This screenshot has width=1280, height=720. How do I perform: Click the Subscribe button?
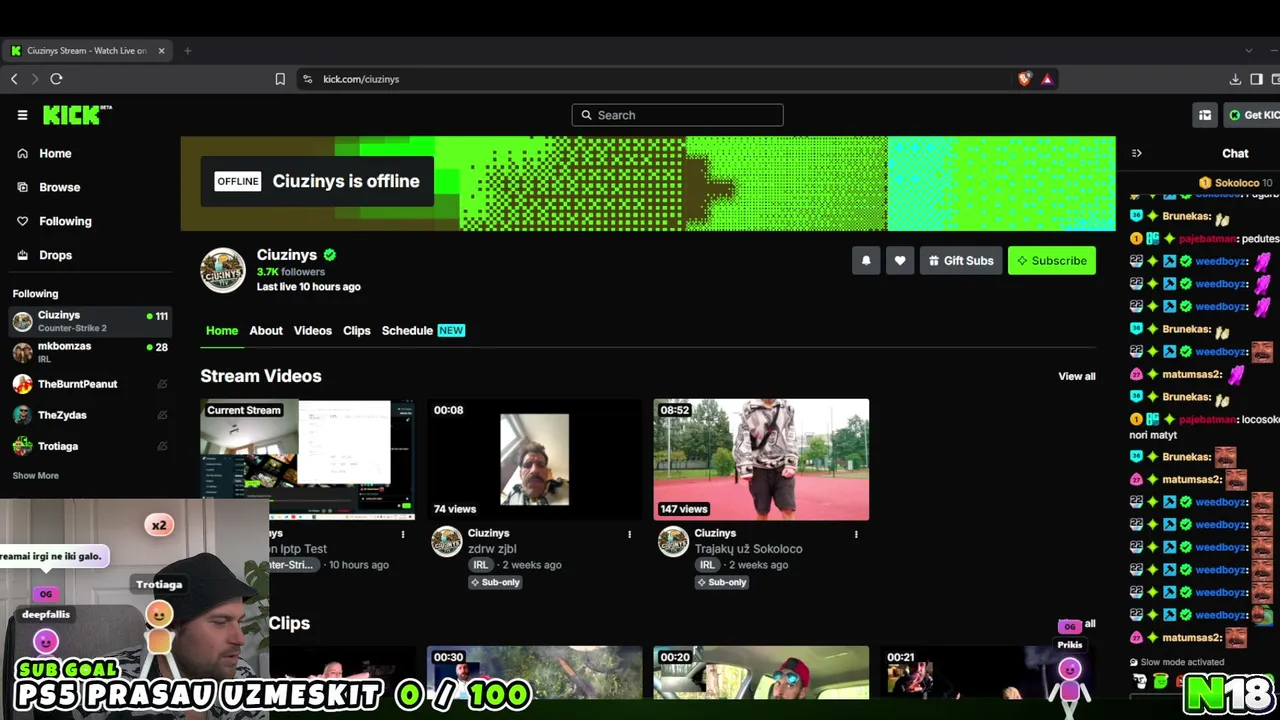point(1052,261)
